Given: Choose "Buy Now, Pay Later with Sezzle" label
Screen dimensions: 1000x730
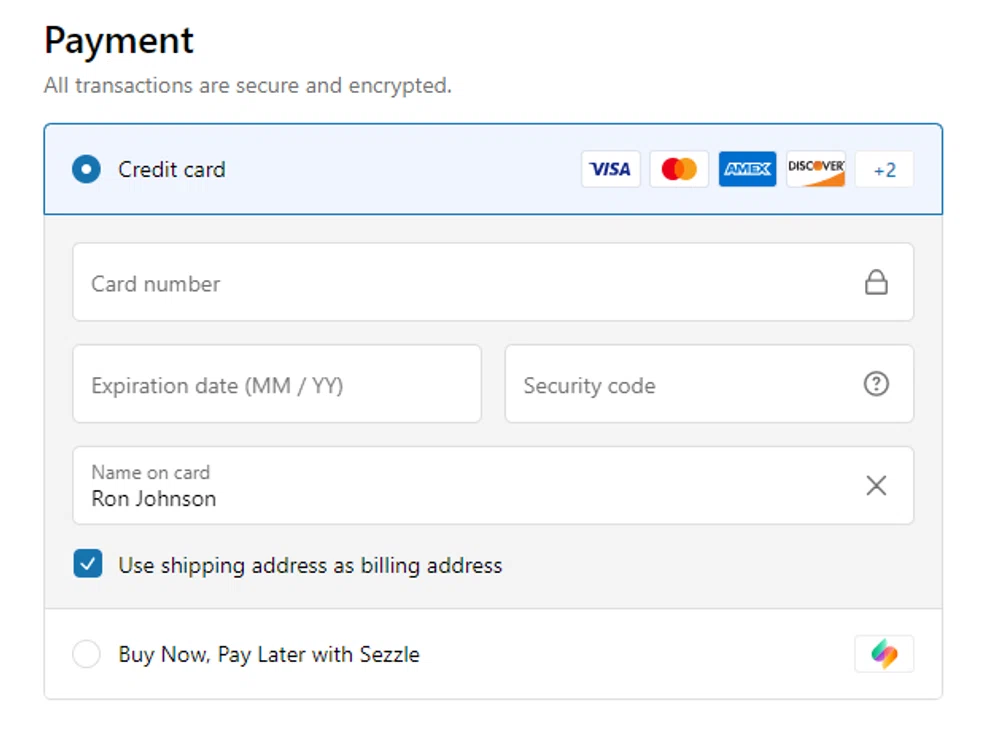Looking at the screenshot, I should pos(269,655).
